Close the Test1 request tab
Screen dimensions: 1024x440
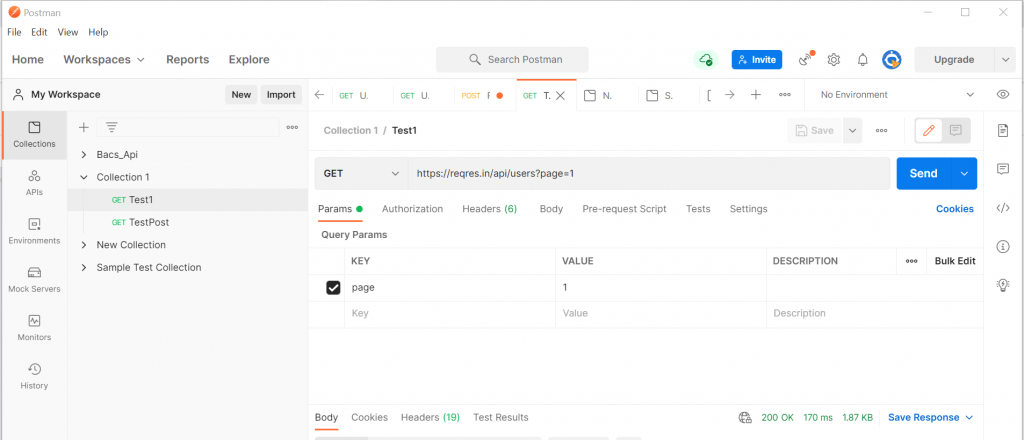pos(560,95)
